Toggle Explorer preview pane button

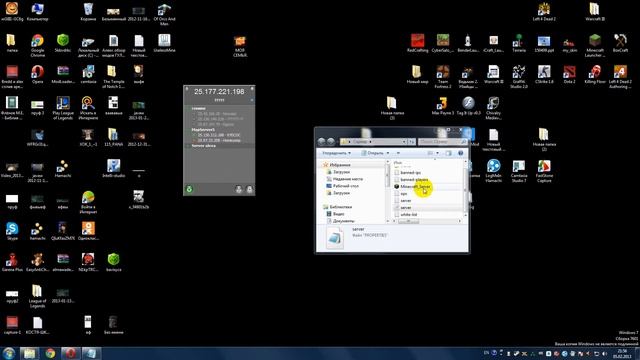(x=449, y=153)
